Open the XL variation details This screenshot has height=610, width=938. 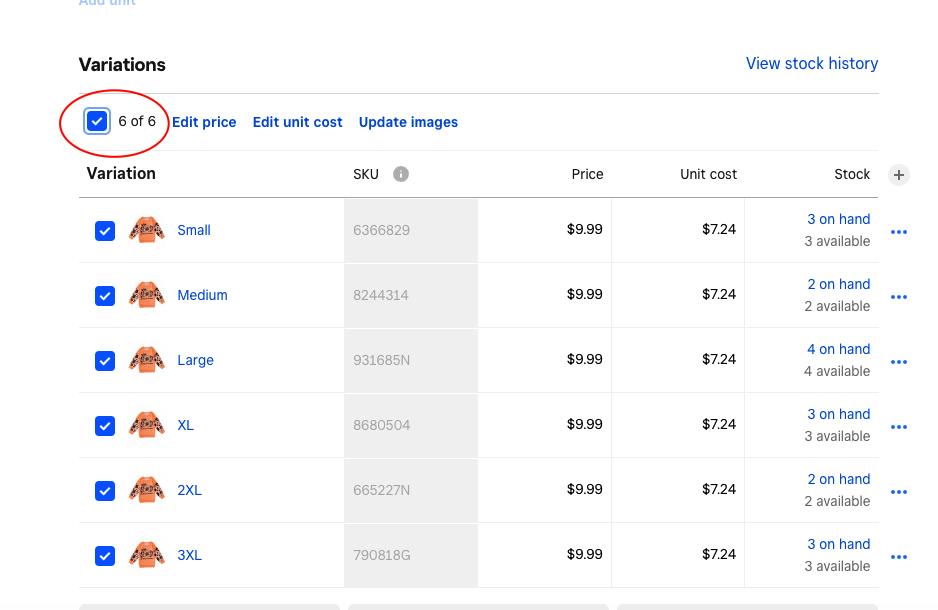[x=185, y=425]
